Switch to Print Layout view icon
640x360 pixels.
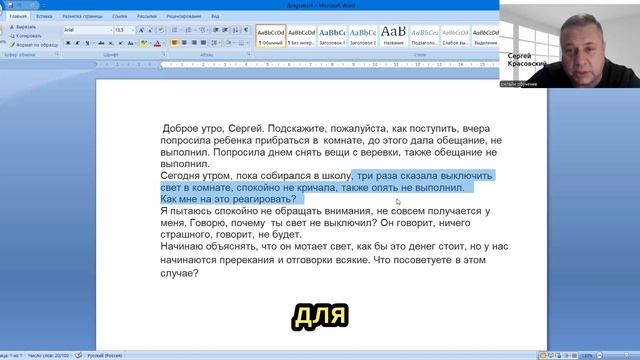click(542, 356)
